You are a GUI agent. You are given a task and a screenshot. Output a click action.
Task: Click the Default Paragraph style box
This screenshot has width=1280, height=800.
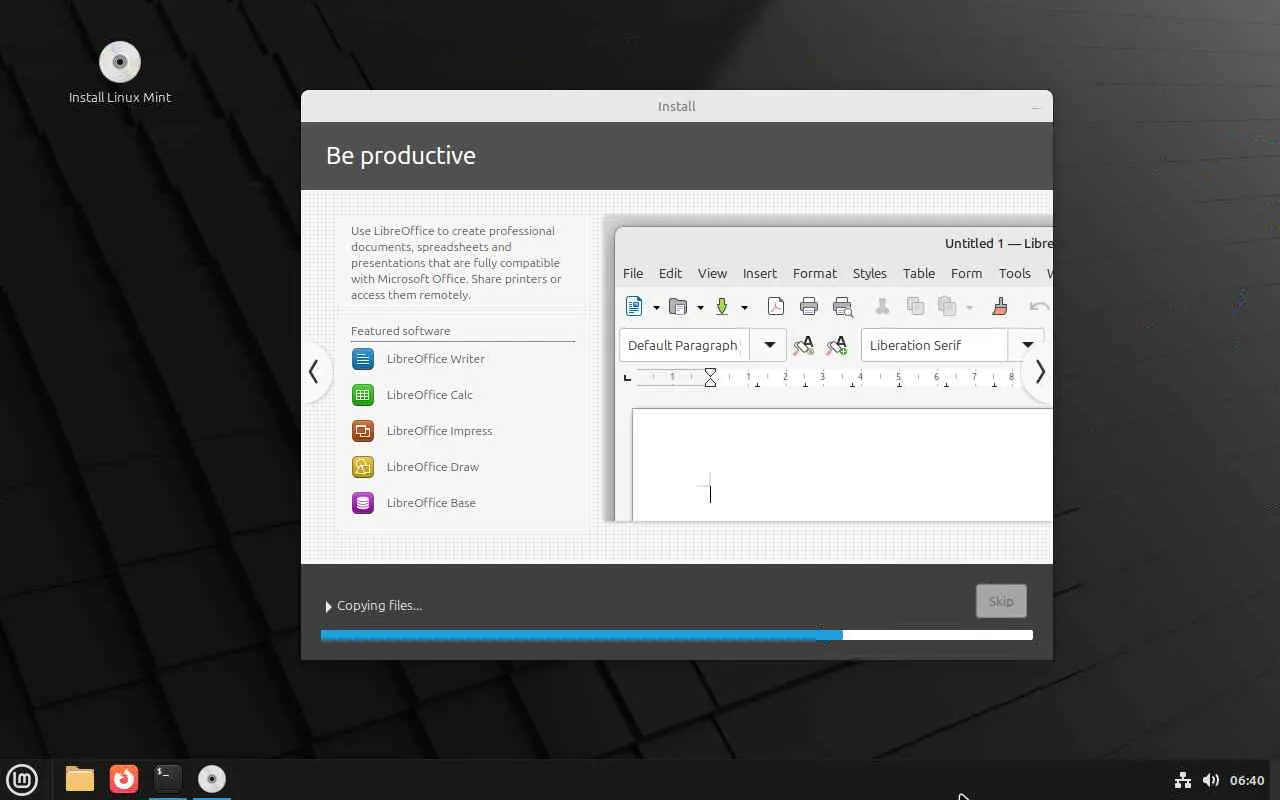tap(685, 345)
